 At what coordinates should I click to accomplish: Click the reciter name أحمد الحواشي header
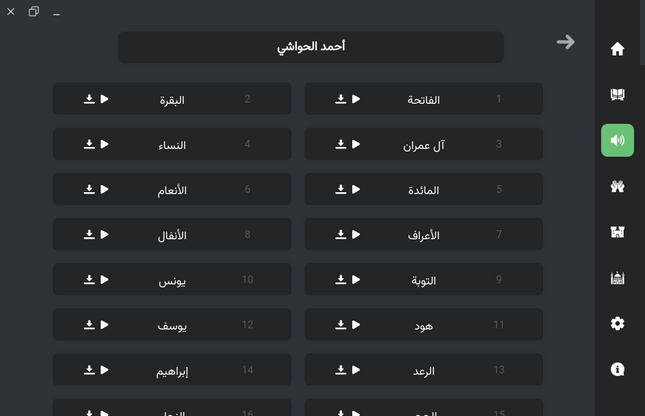click(310, 47)
